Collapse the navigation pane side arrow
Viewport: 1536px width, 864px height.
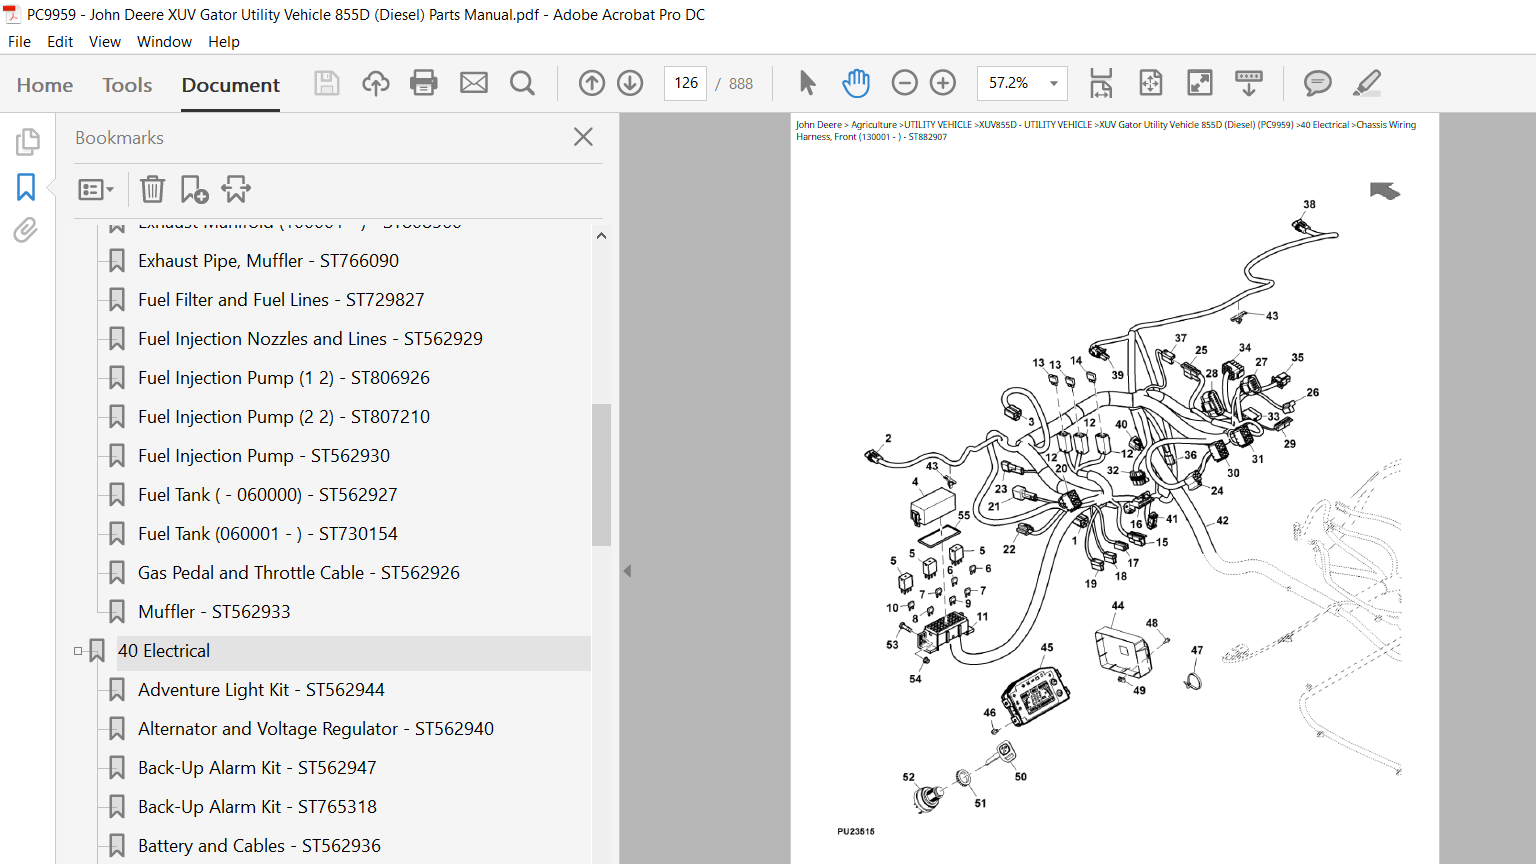coord(627,571)
